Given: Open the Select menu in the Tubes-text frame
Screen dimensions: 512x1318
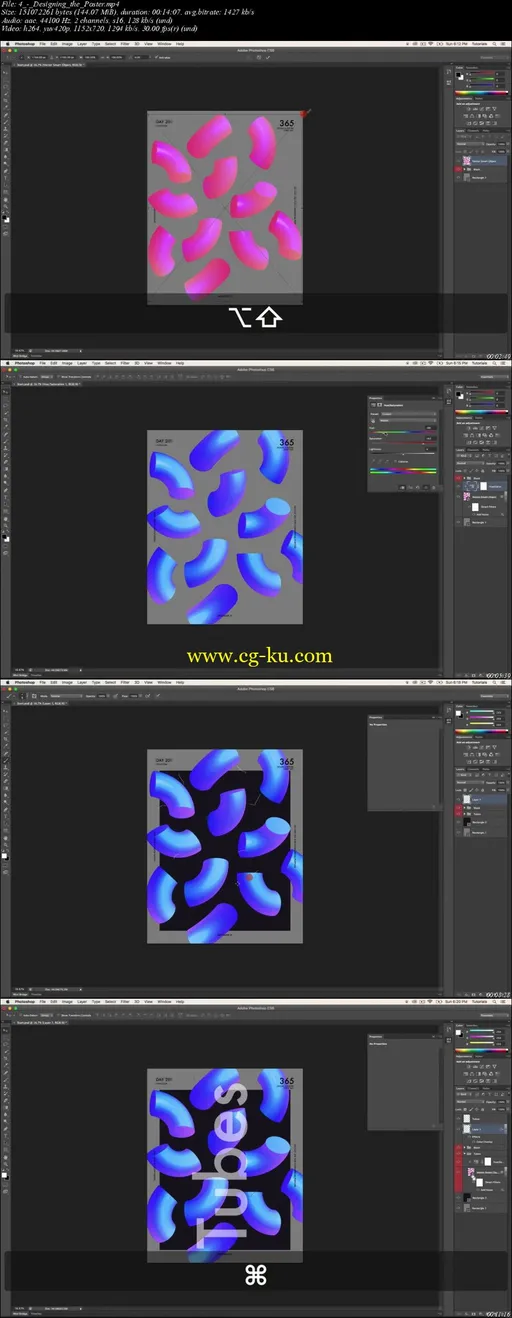Looking at the screenshot, I should (110, 1002).
